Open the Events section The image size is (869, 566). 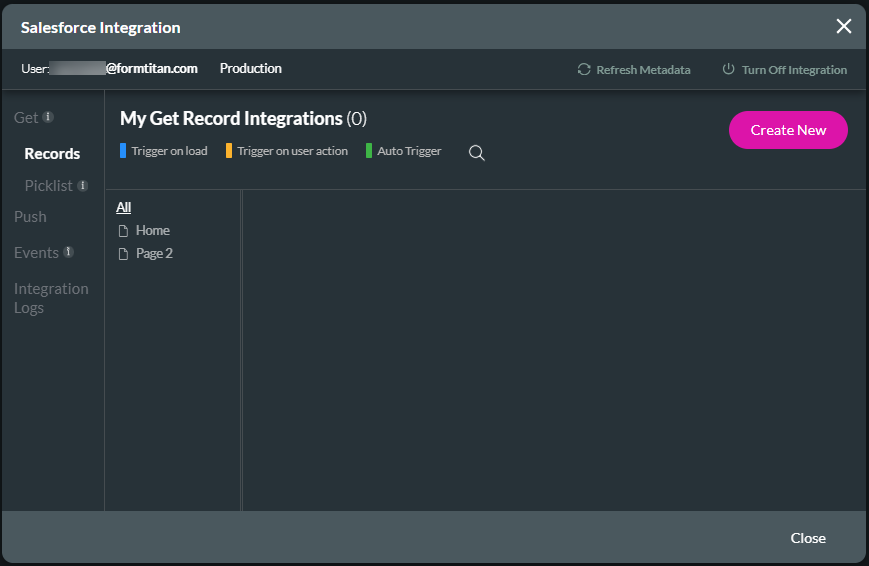click(36, 253)
